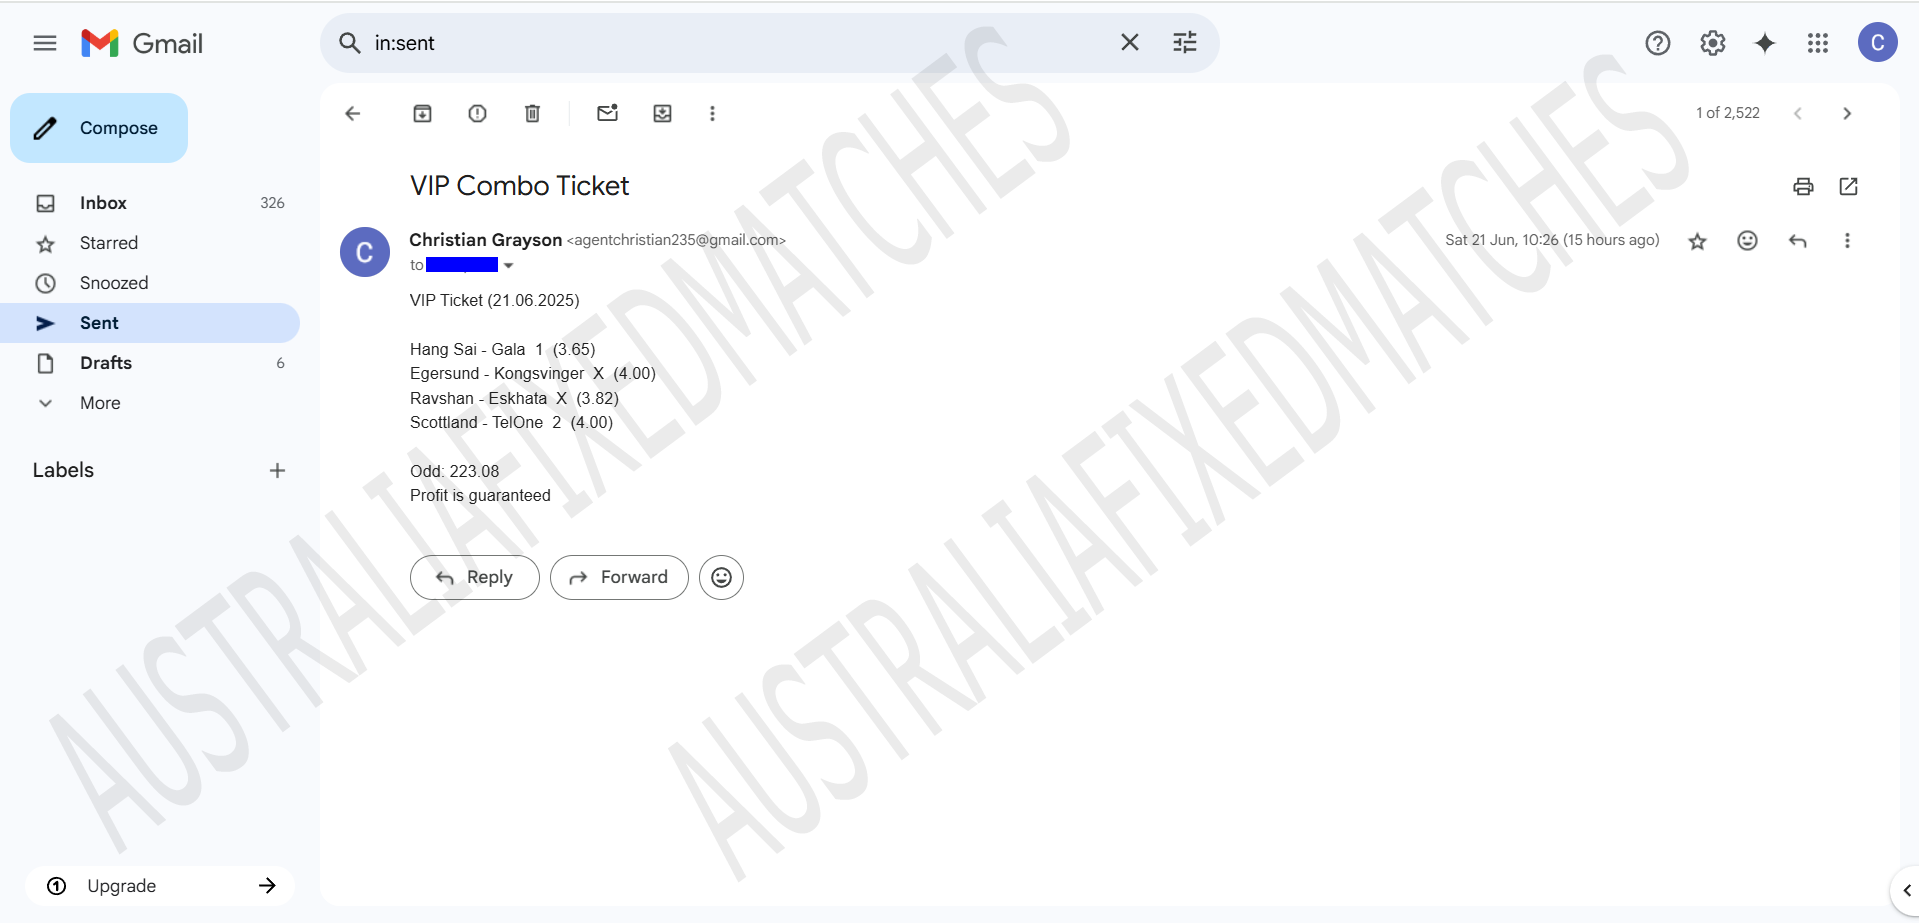The image size is (1919, 923).
Task: Open the Google apps grid
Action: pos(1818,43)
